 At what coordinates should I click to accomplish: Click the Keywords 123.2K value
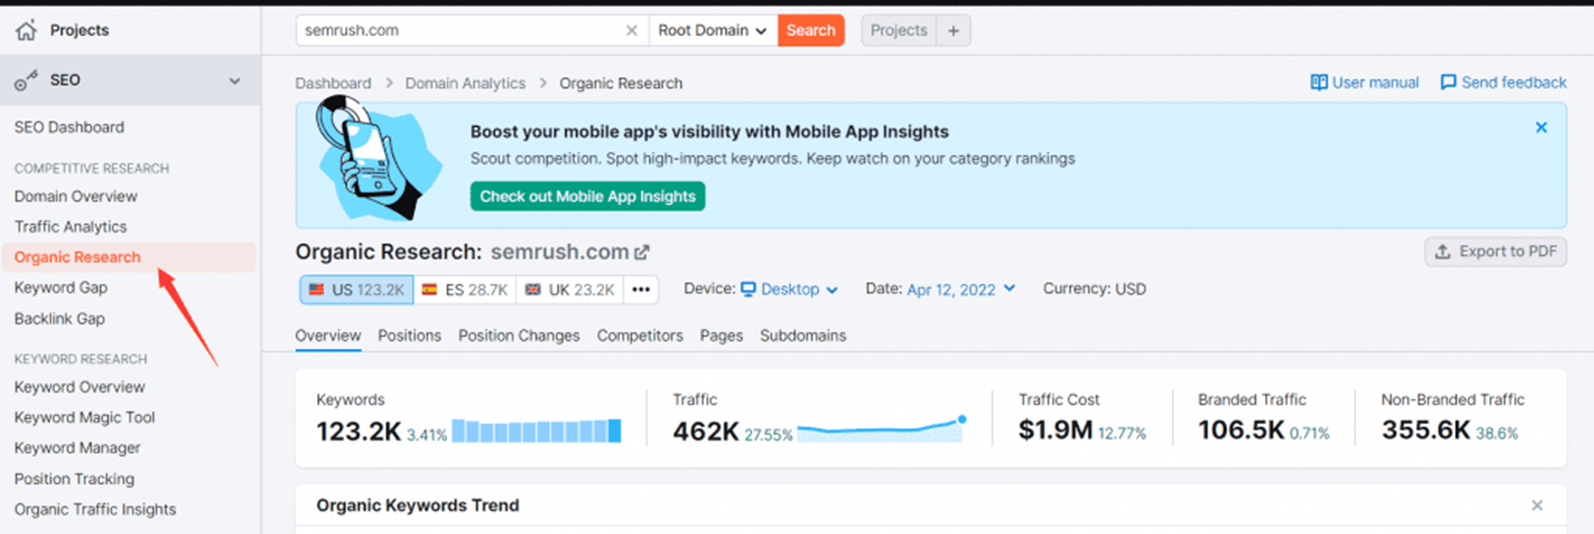(x=358, y=431)
